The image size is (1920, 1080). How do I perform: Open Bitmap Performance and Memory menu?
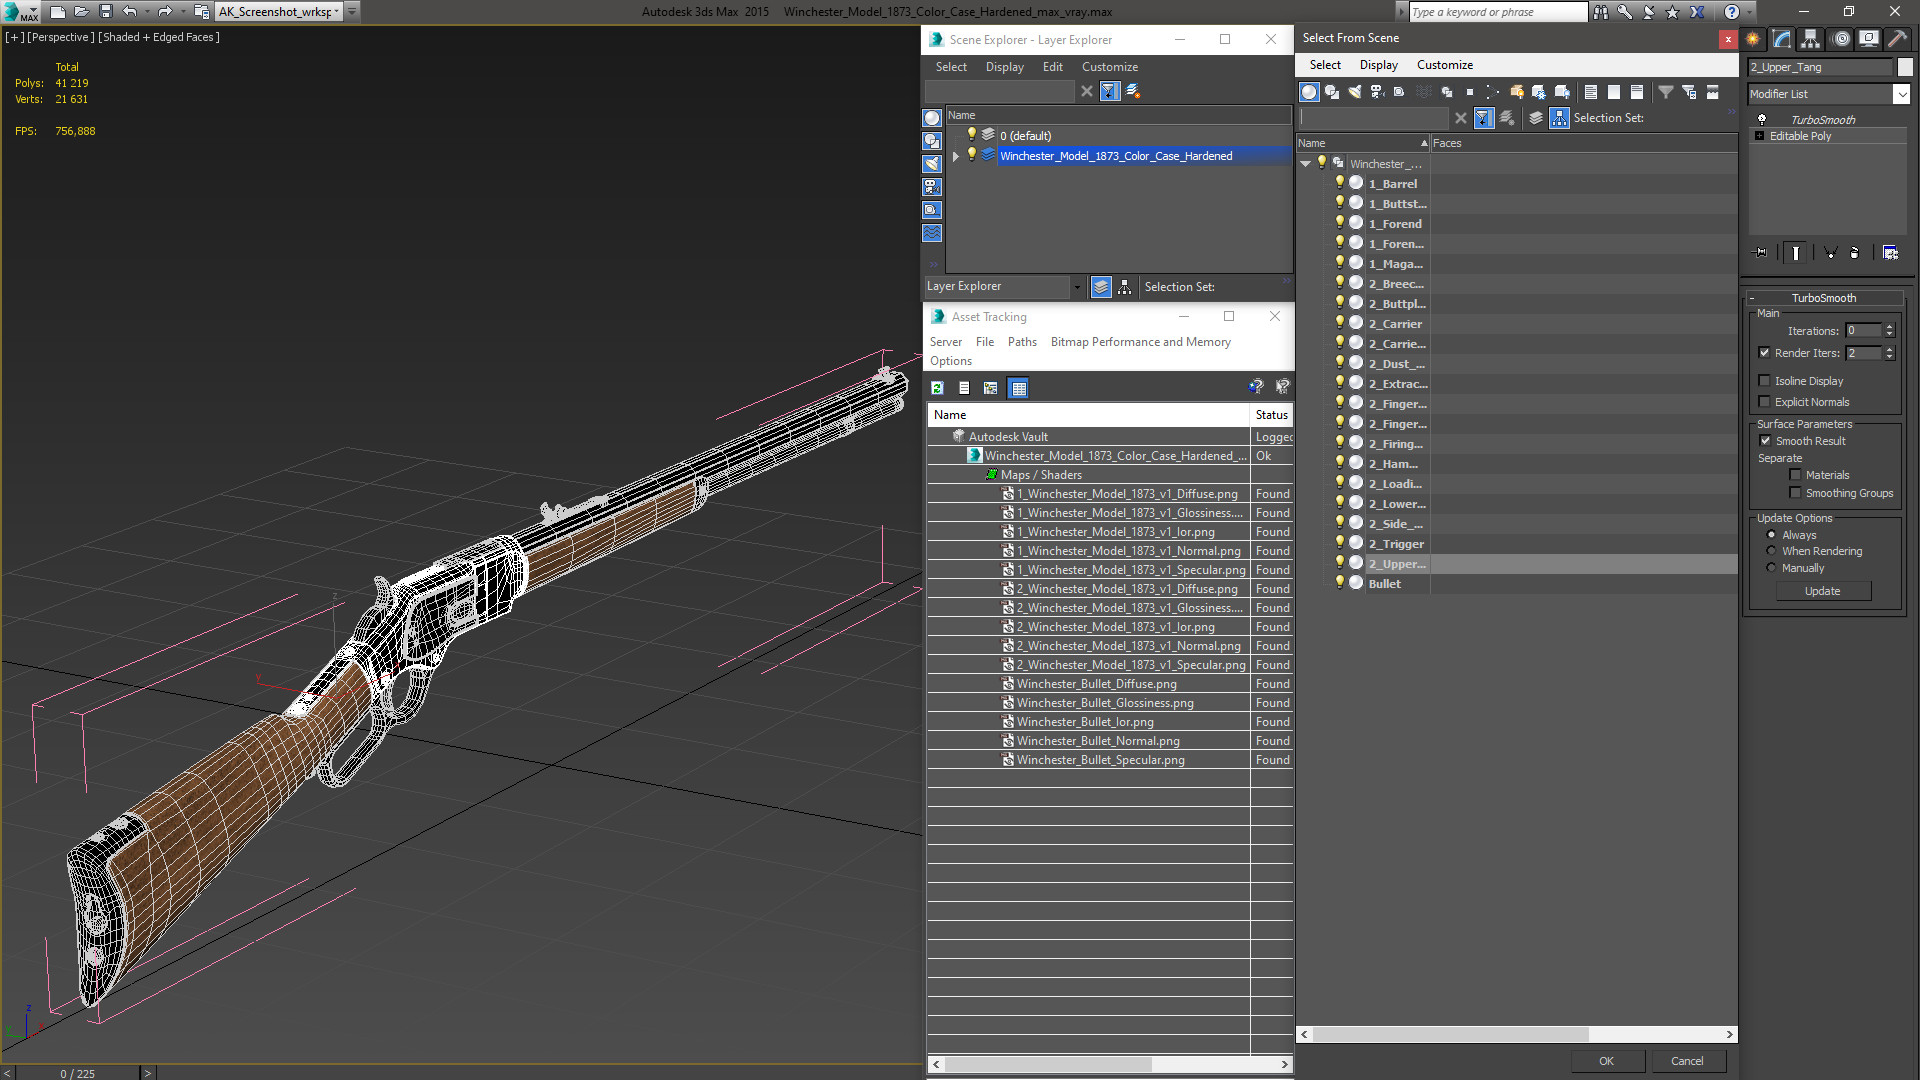(x=1140, y=342)
